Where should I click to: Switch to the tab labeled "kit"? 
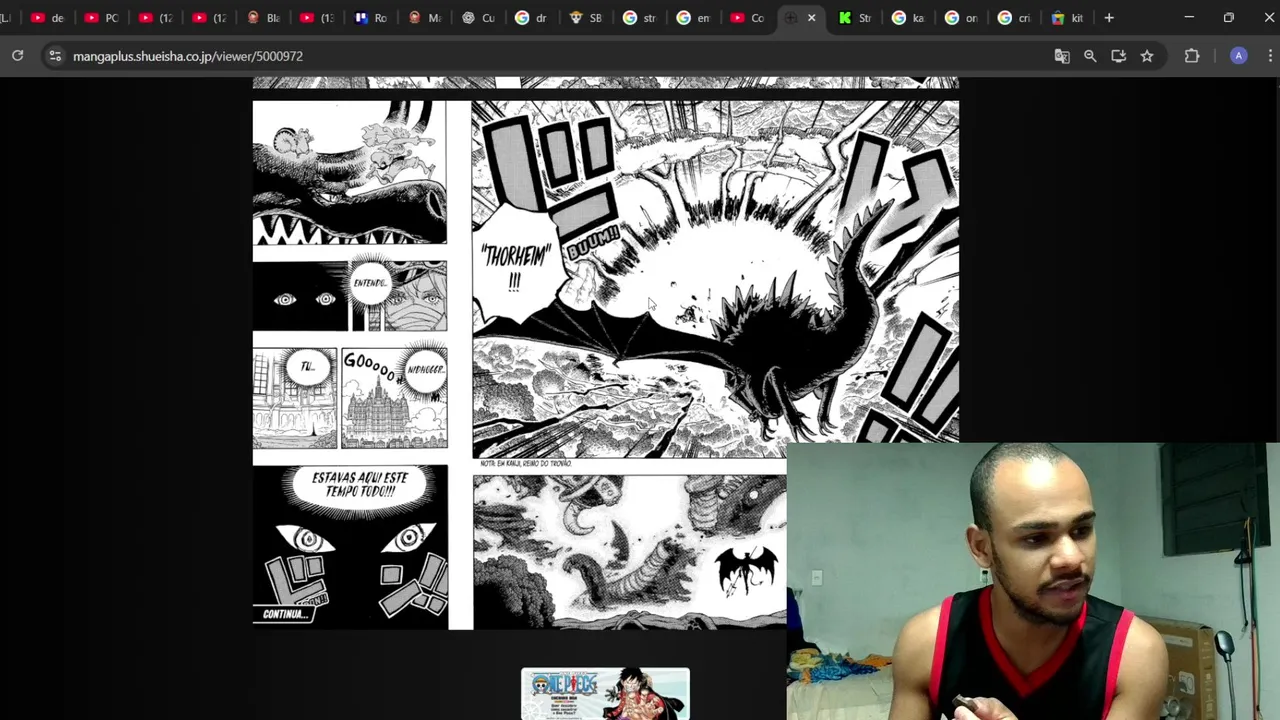tap(1068, 18)
